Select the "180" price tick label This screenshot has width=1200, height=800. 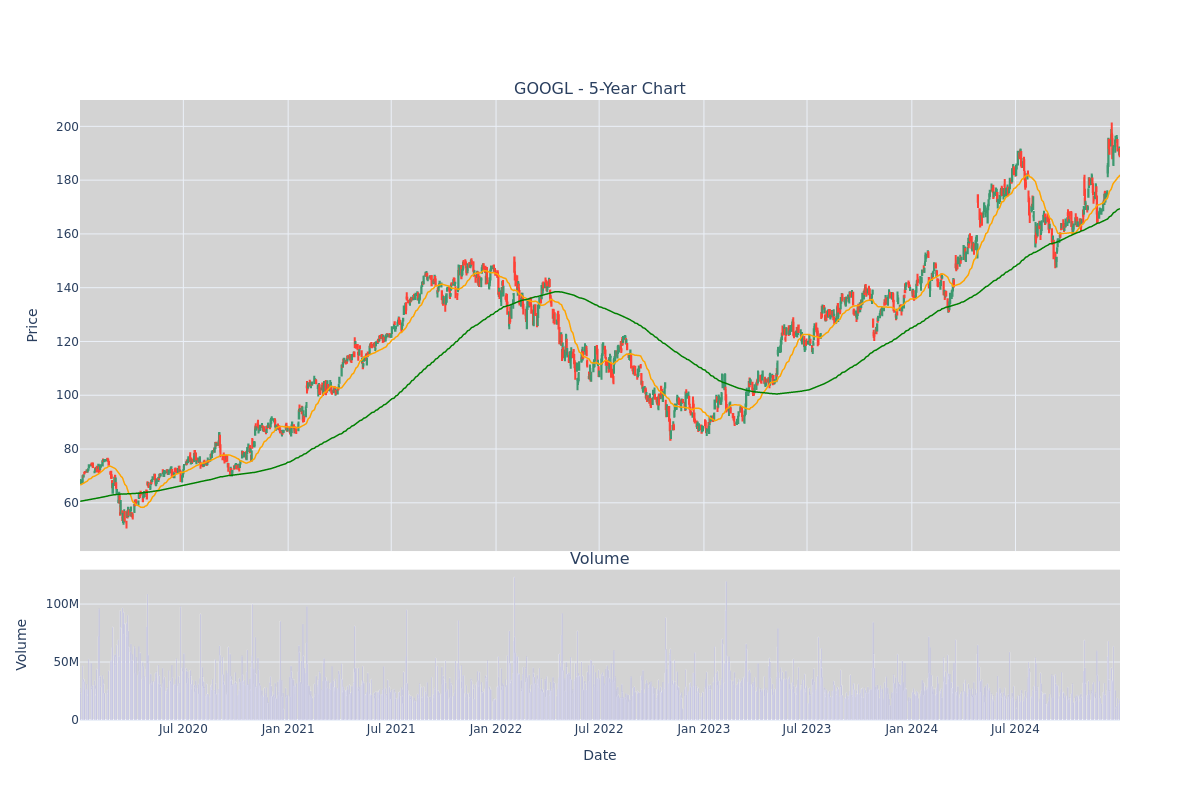coord(67,181)
